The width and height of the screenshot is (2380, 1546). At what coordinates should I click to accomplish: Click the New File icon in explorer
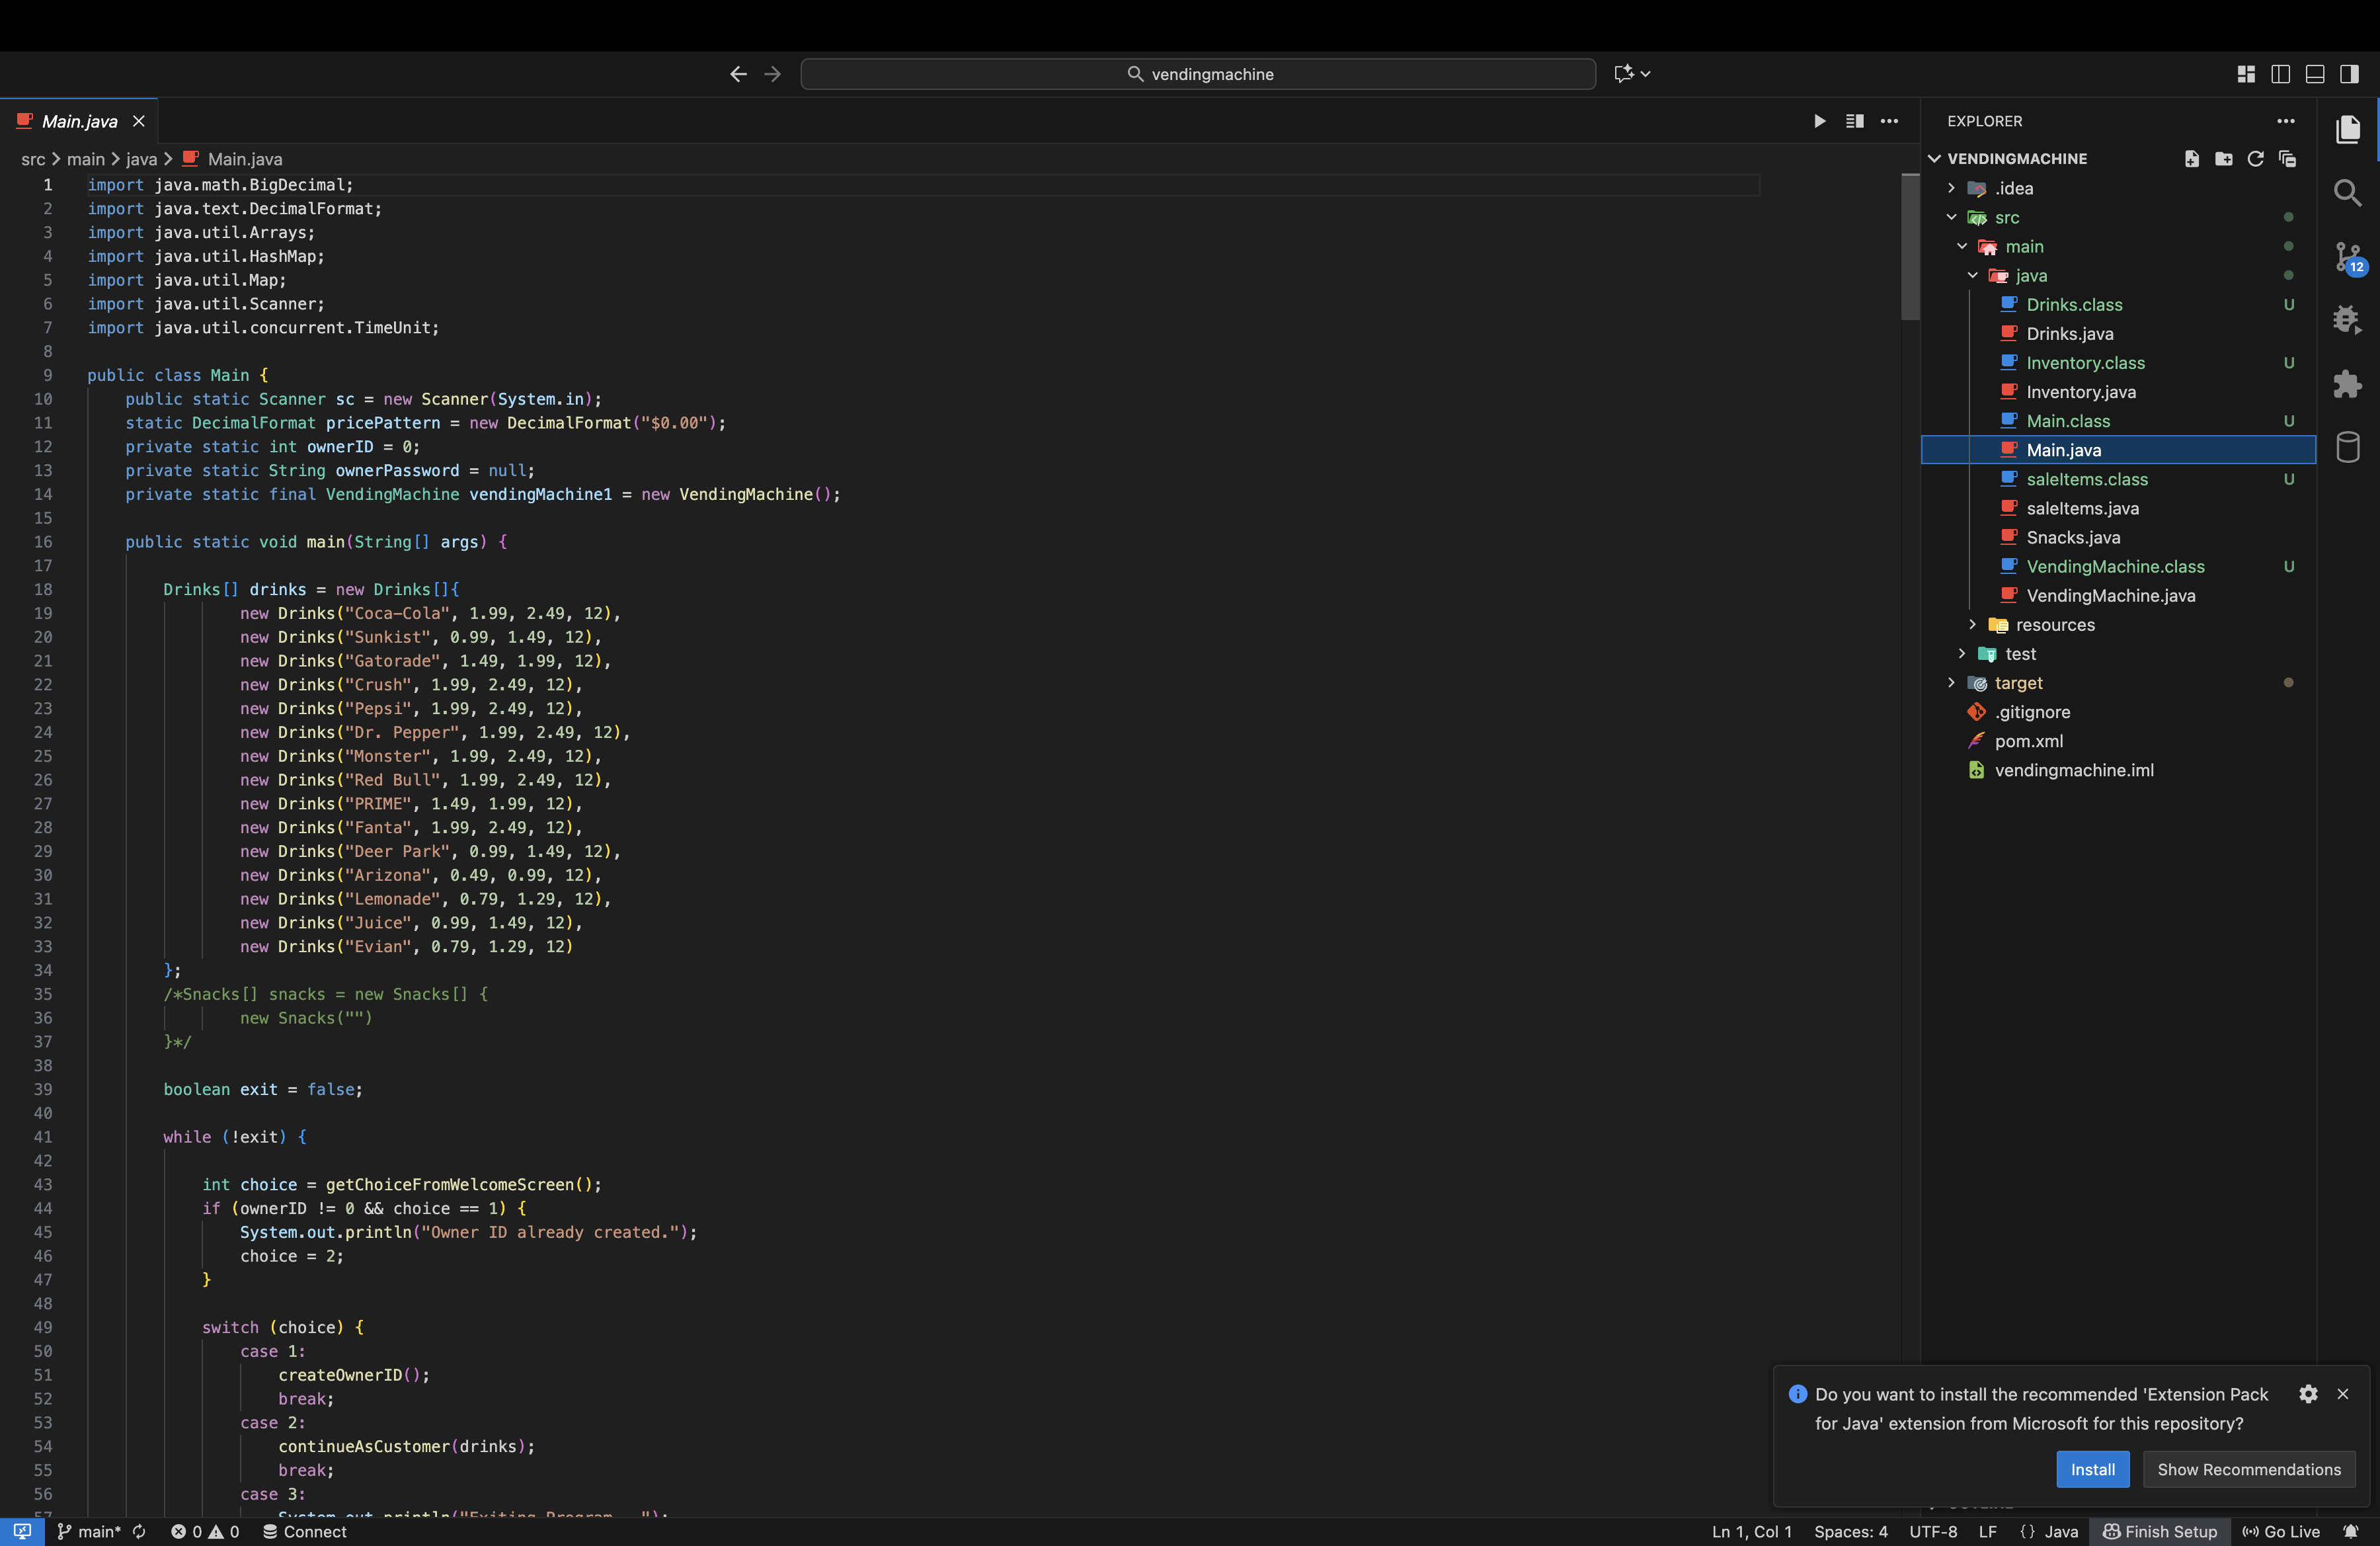[x=2191, y=159]
